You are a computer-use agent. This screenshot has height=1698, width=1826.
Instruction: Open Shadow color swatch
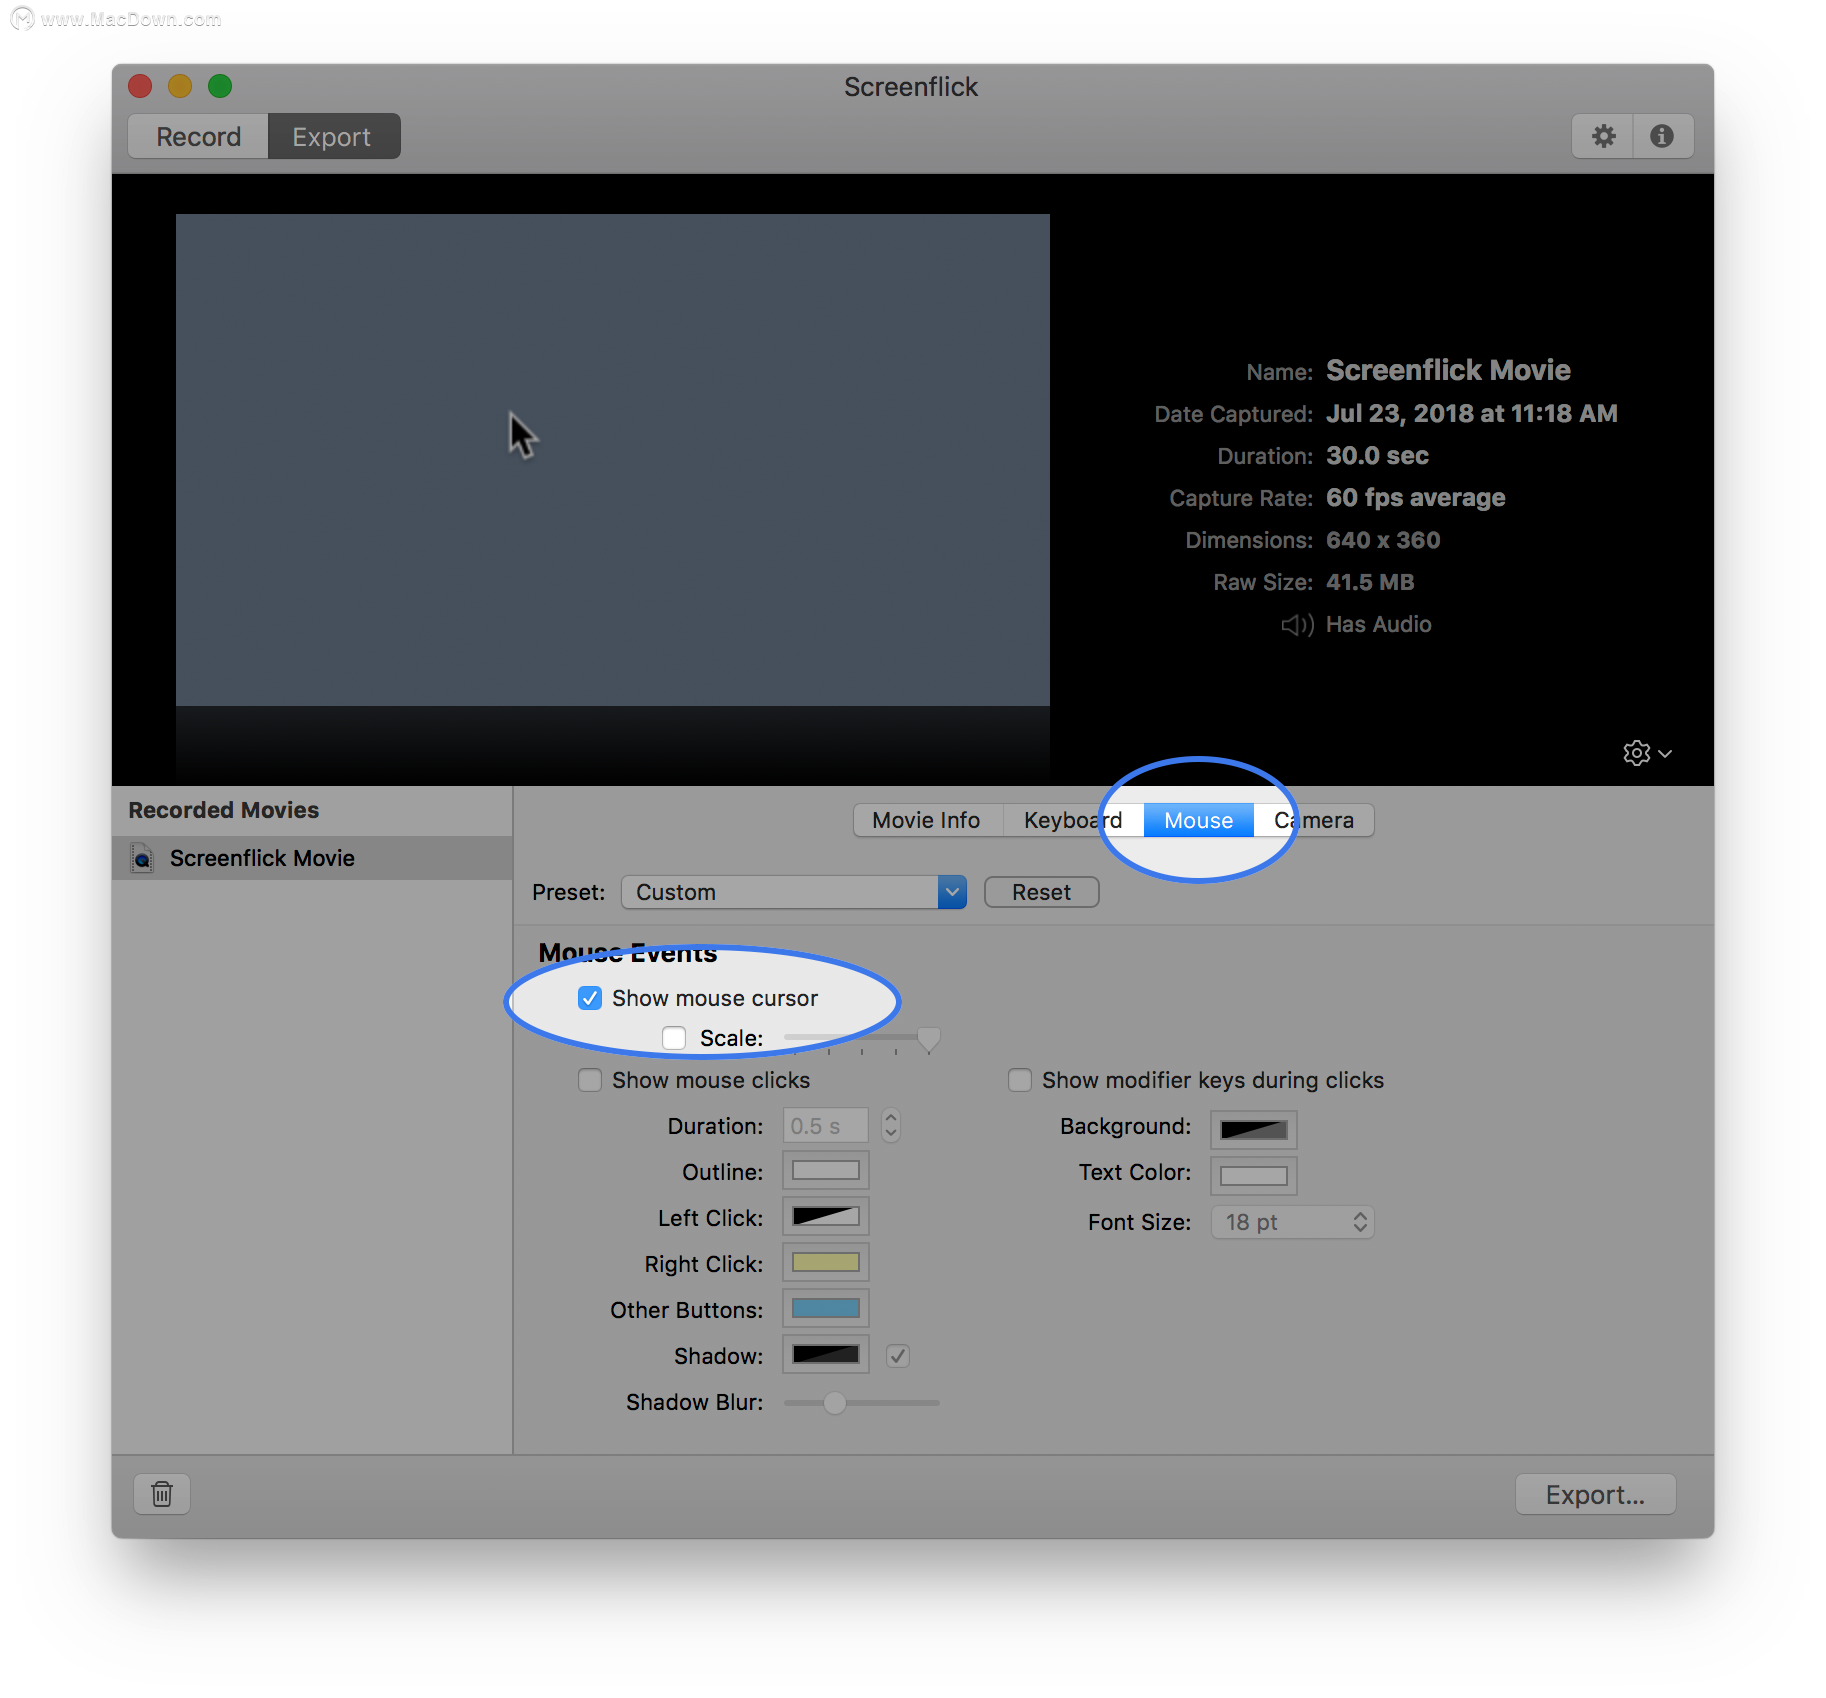pos(825,1355)
